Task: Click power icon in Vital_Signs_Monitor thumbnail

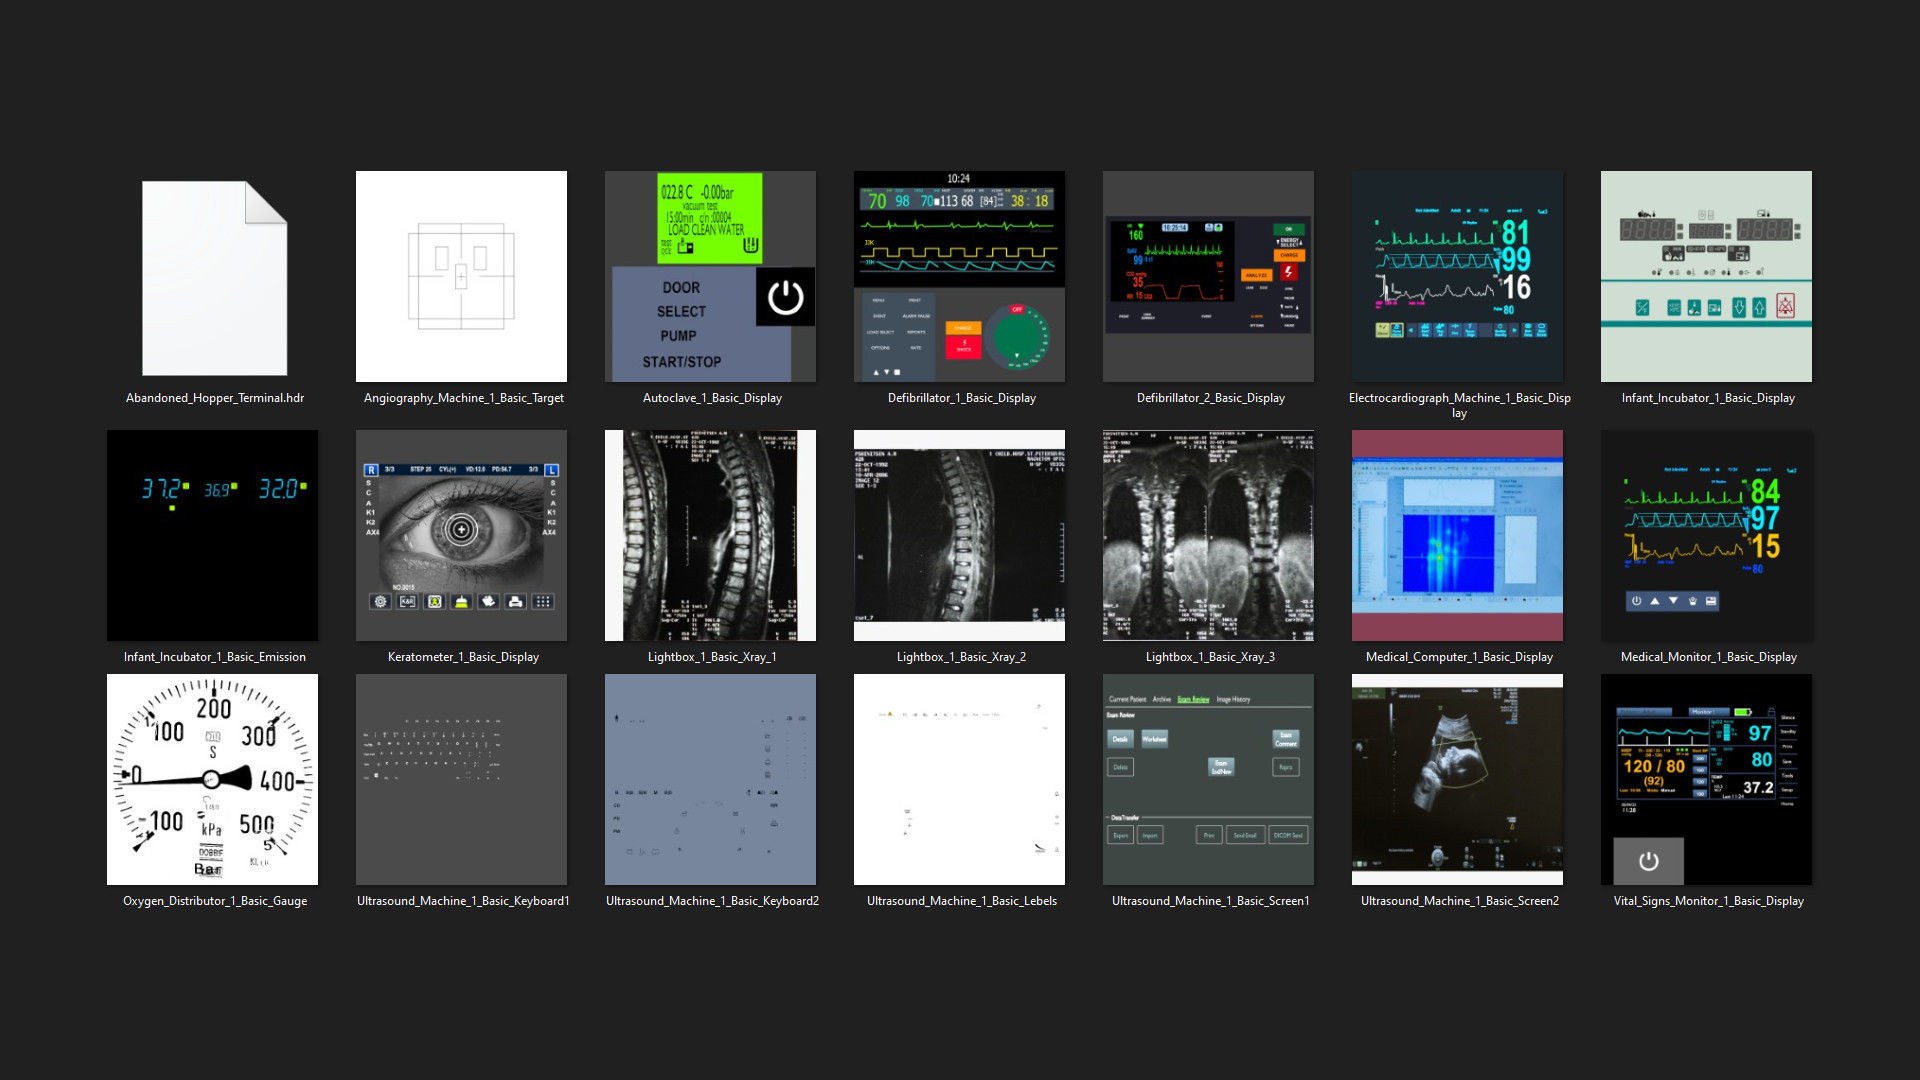Action: pos(1649,861)
